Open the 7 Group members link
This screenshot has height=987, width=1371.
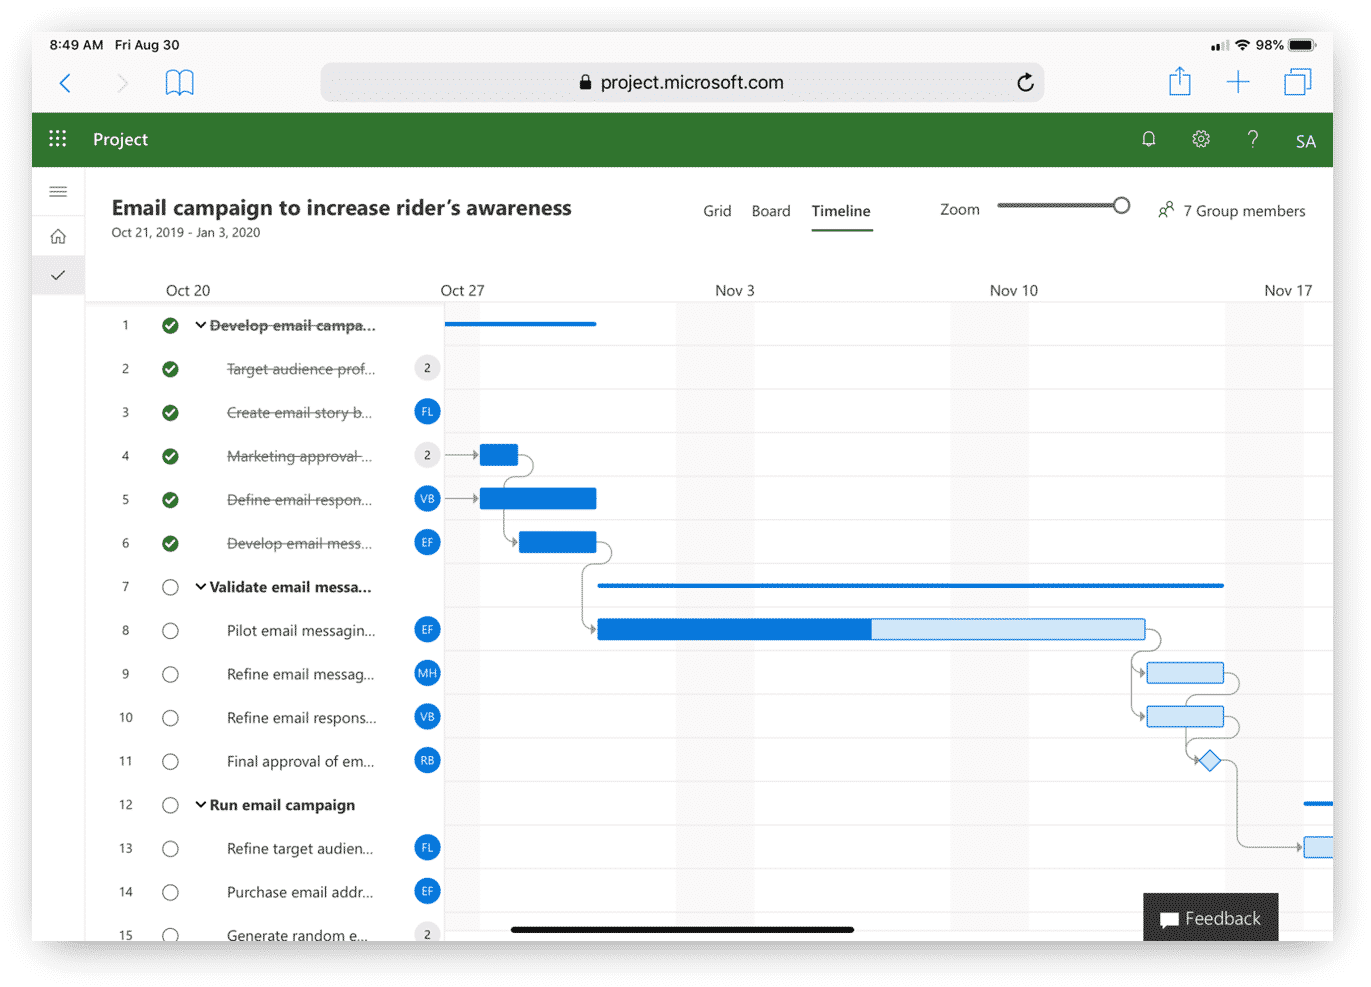tap(1232, 211)
